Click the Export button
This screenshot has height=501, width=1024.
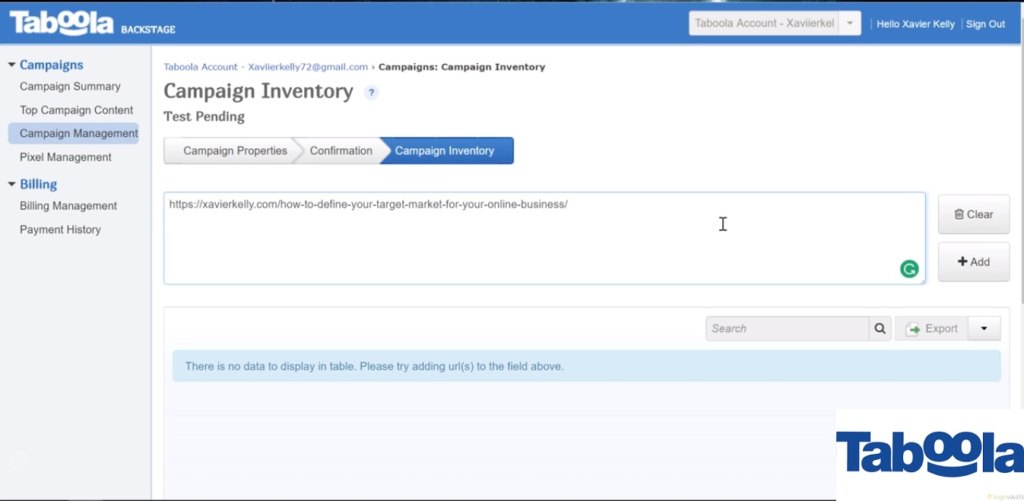point(931,328)
